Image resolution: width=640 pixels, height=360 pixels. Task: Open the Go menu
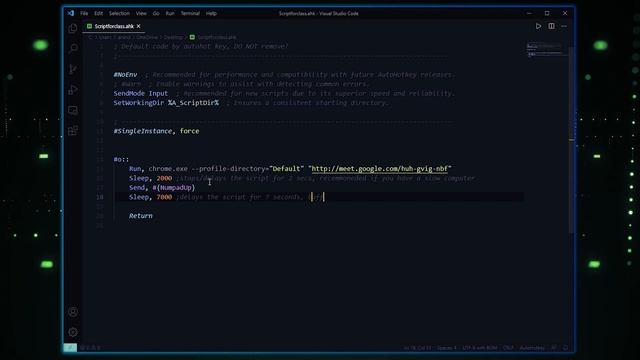156,13
